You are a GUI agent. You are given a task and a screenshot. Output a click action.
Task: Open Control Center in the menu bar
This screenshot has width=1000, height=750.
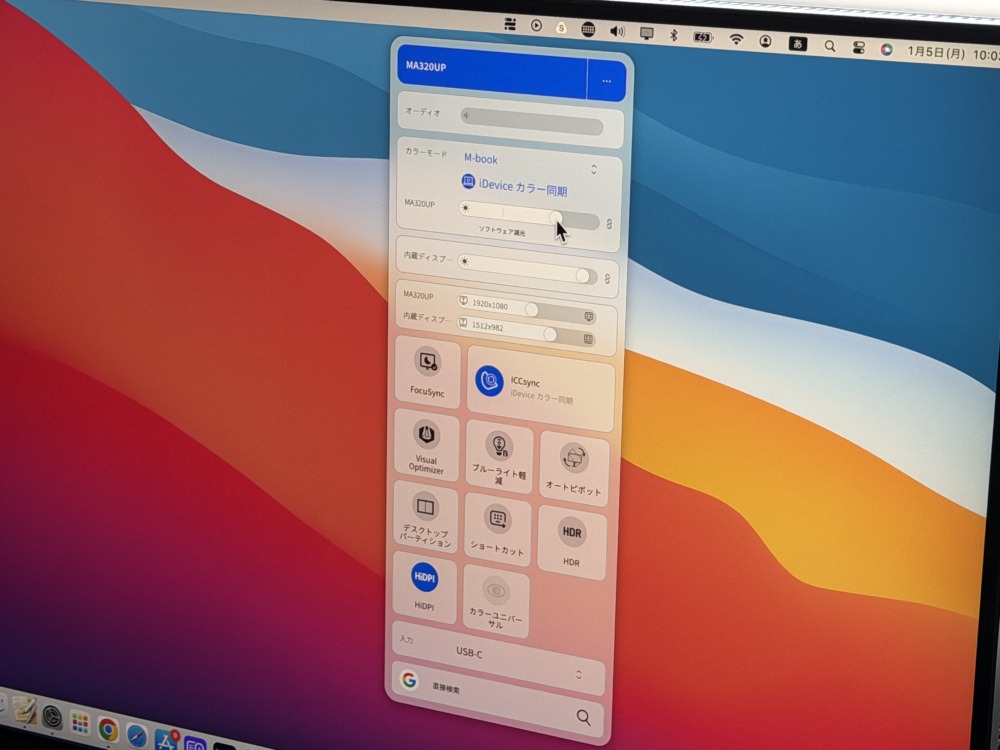tap(858, 46)
